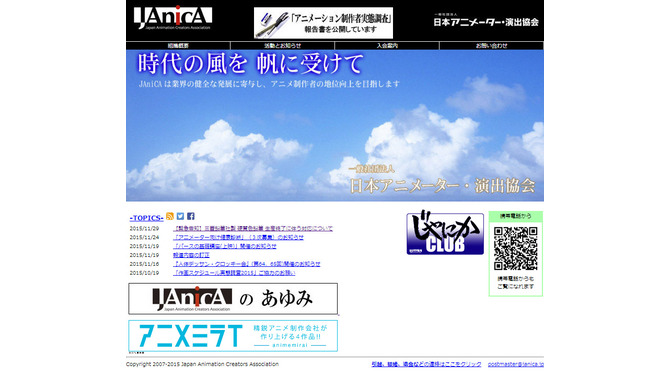Open the 2015/10/19 作画スケジュール topic link
670x377 pixels.
pos(234,273)
